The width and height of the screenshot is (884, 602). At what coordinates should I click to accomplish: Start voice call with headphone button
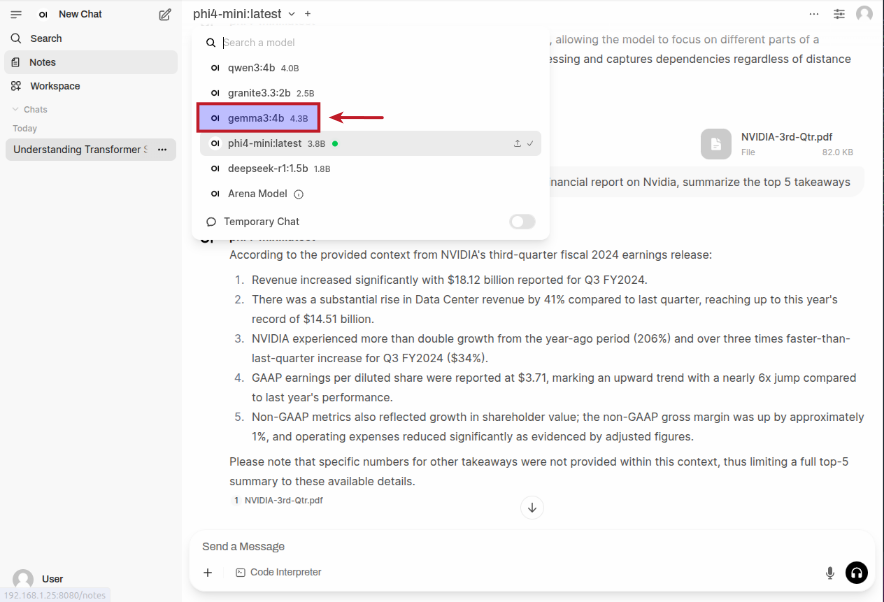[856, 573]
